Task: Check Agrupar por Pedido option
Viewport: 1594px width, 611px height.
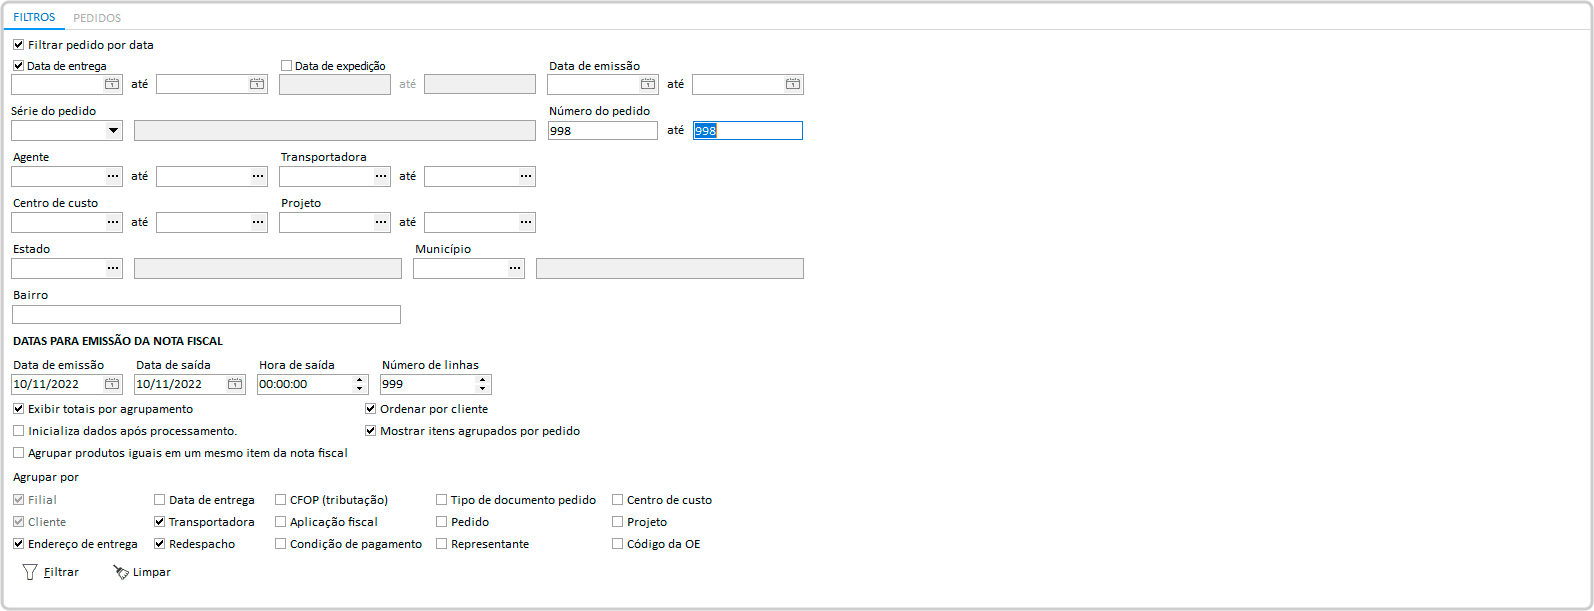Action: tap(442, 522)
